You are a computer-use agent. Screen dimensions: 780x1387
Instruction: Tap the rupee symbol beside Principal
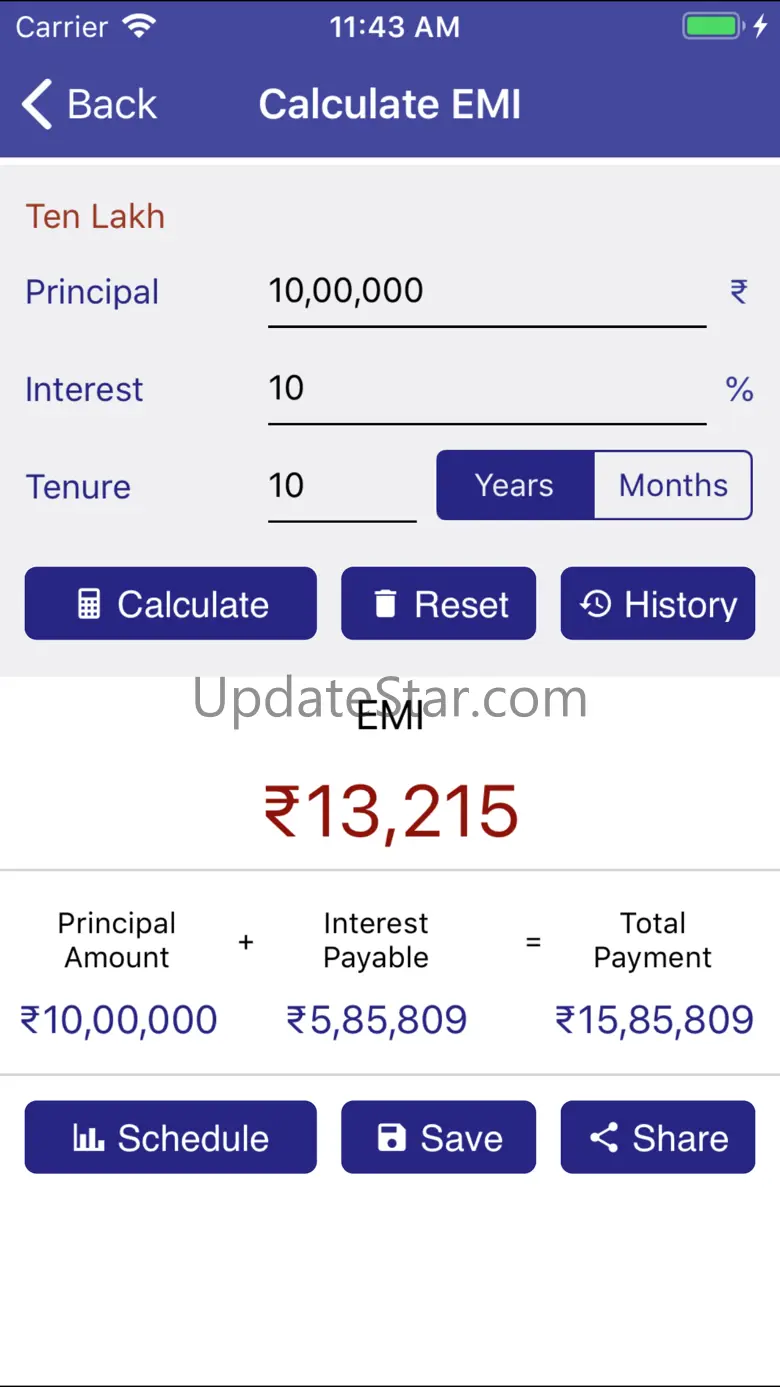[x=739, y=291]
